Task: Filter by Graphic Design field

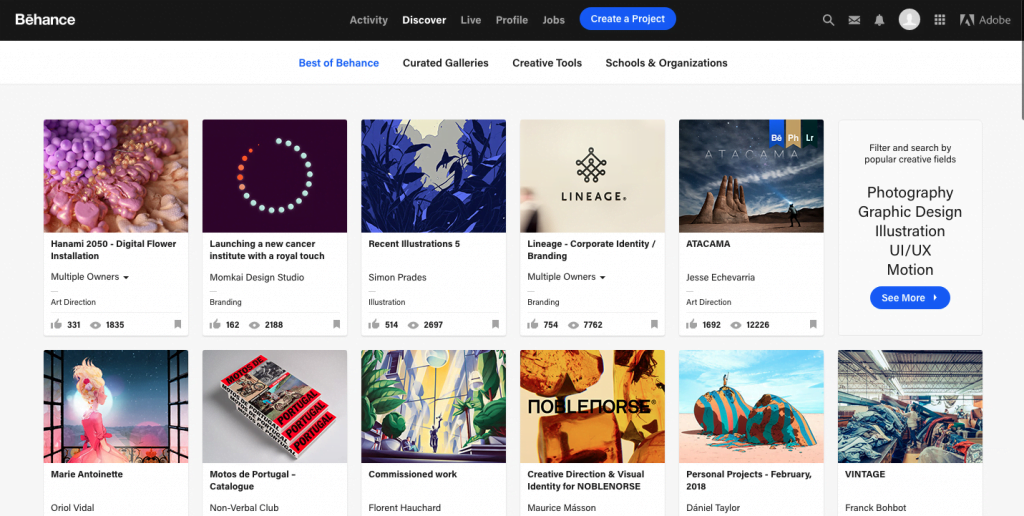Action: (910, 212)
